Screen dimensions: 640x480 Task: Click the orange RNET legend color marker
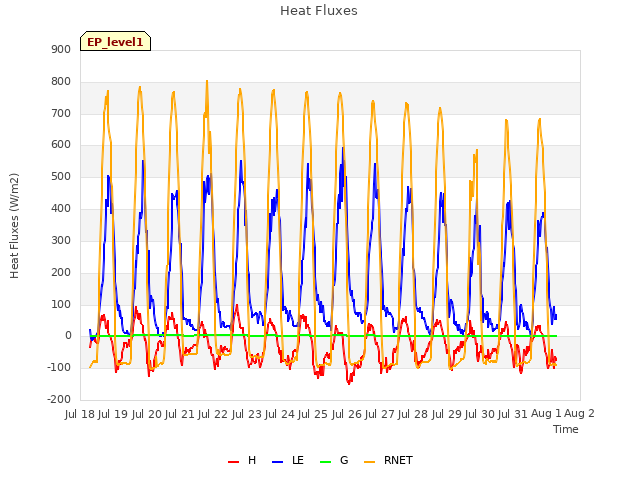tap(369, 462)
